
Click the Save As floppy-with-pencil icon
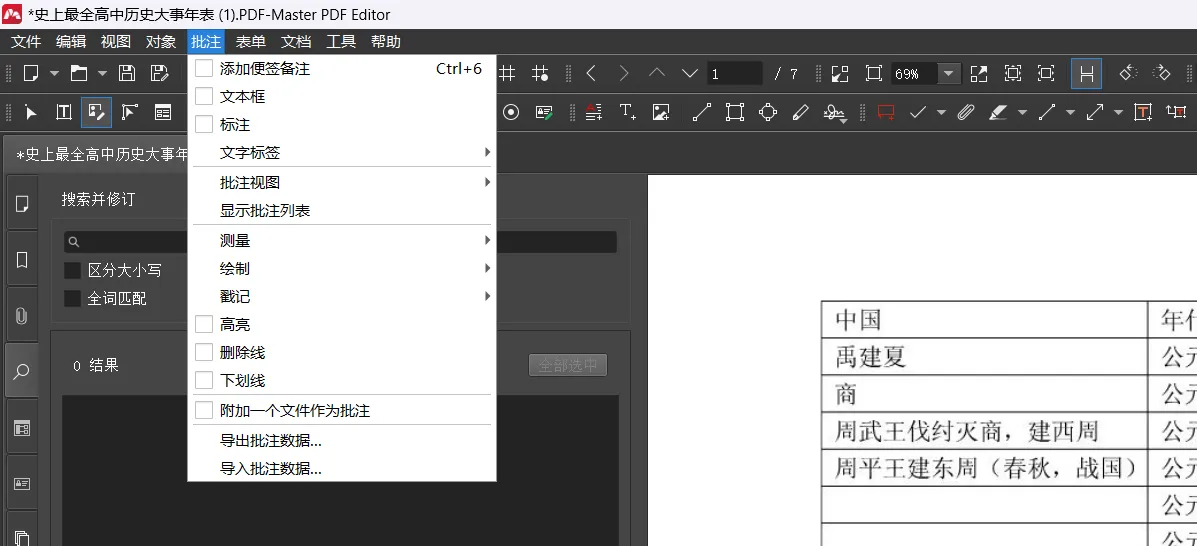(x=160, y=73)
